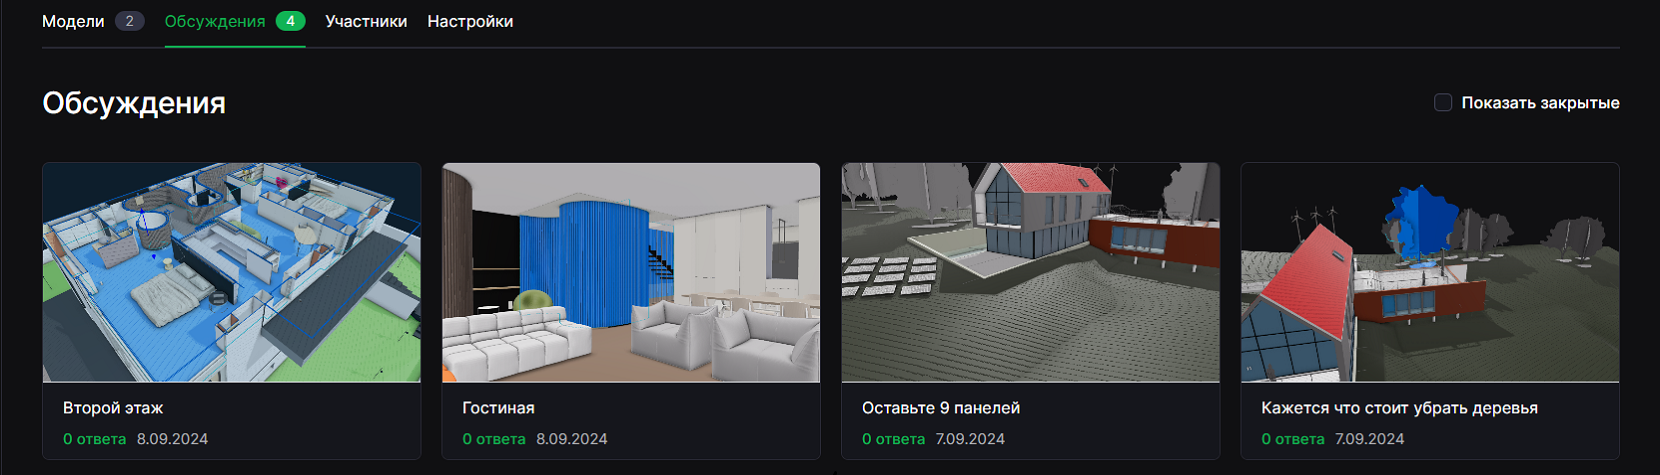Click the 2 count badge beside Модели
The height and width of the screenshot is (475, 1660).
coord(129,21)
